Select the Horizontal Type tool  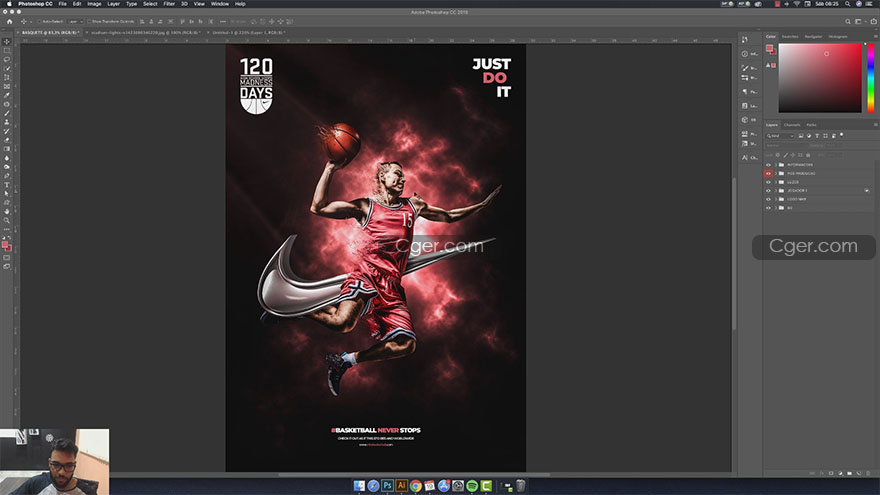tap(7, 185)
